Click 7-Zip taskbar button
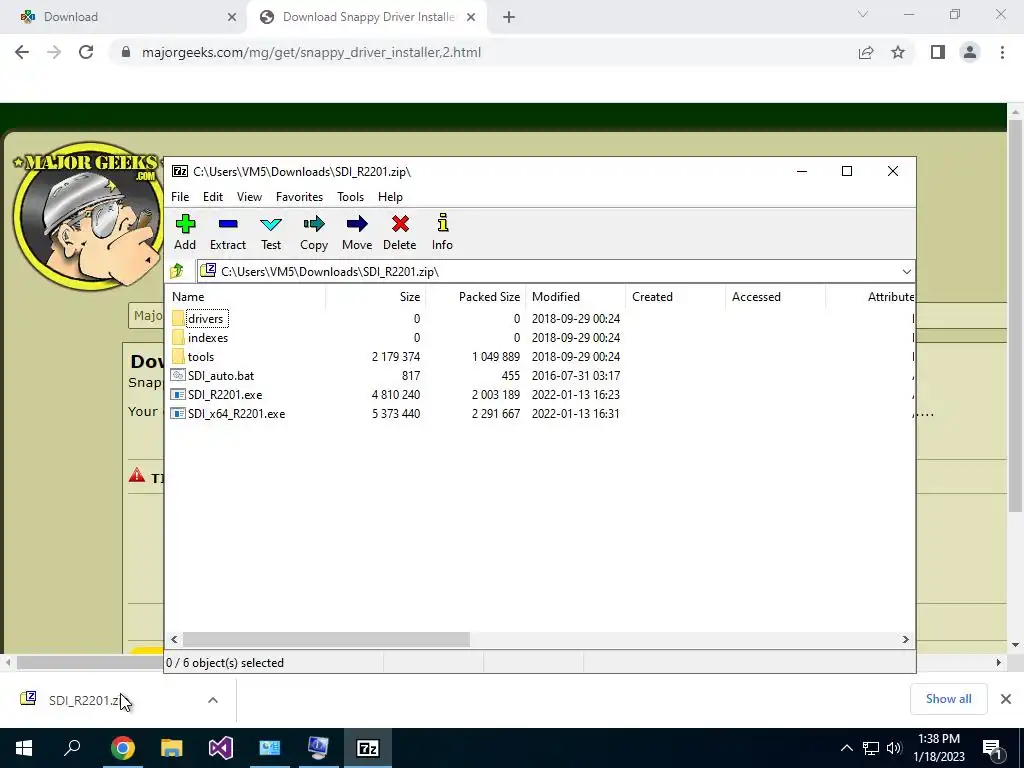Screen dimensions: 1024x768 tap(368, 748)
